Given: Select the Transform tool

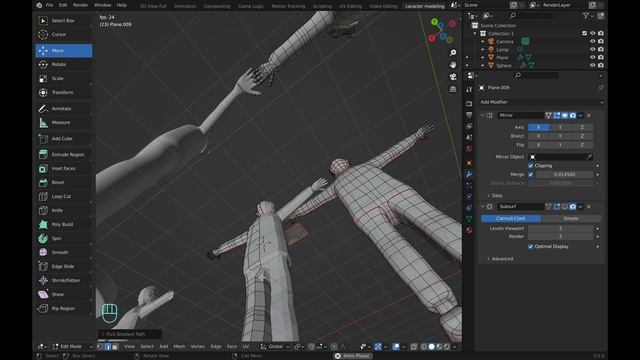Looking at the screenshot, I should pyautogui.click(x=64, y=93).
